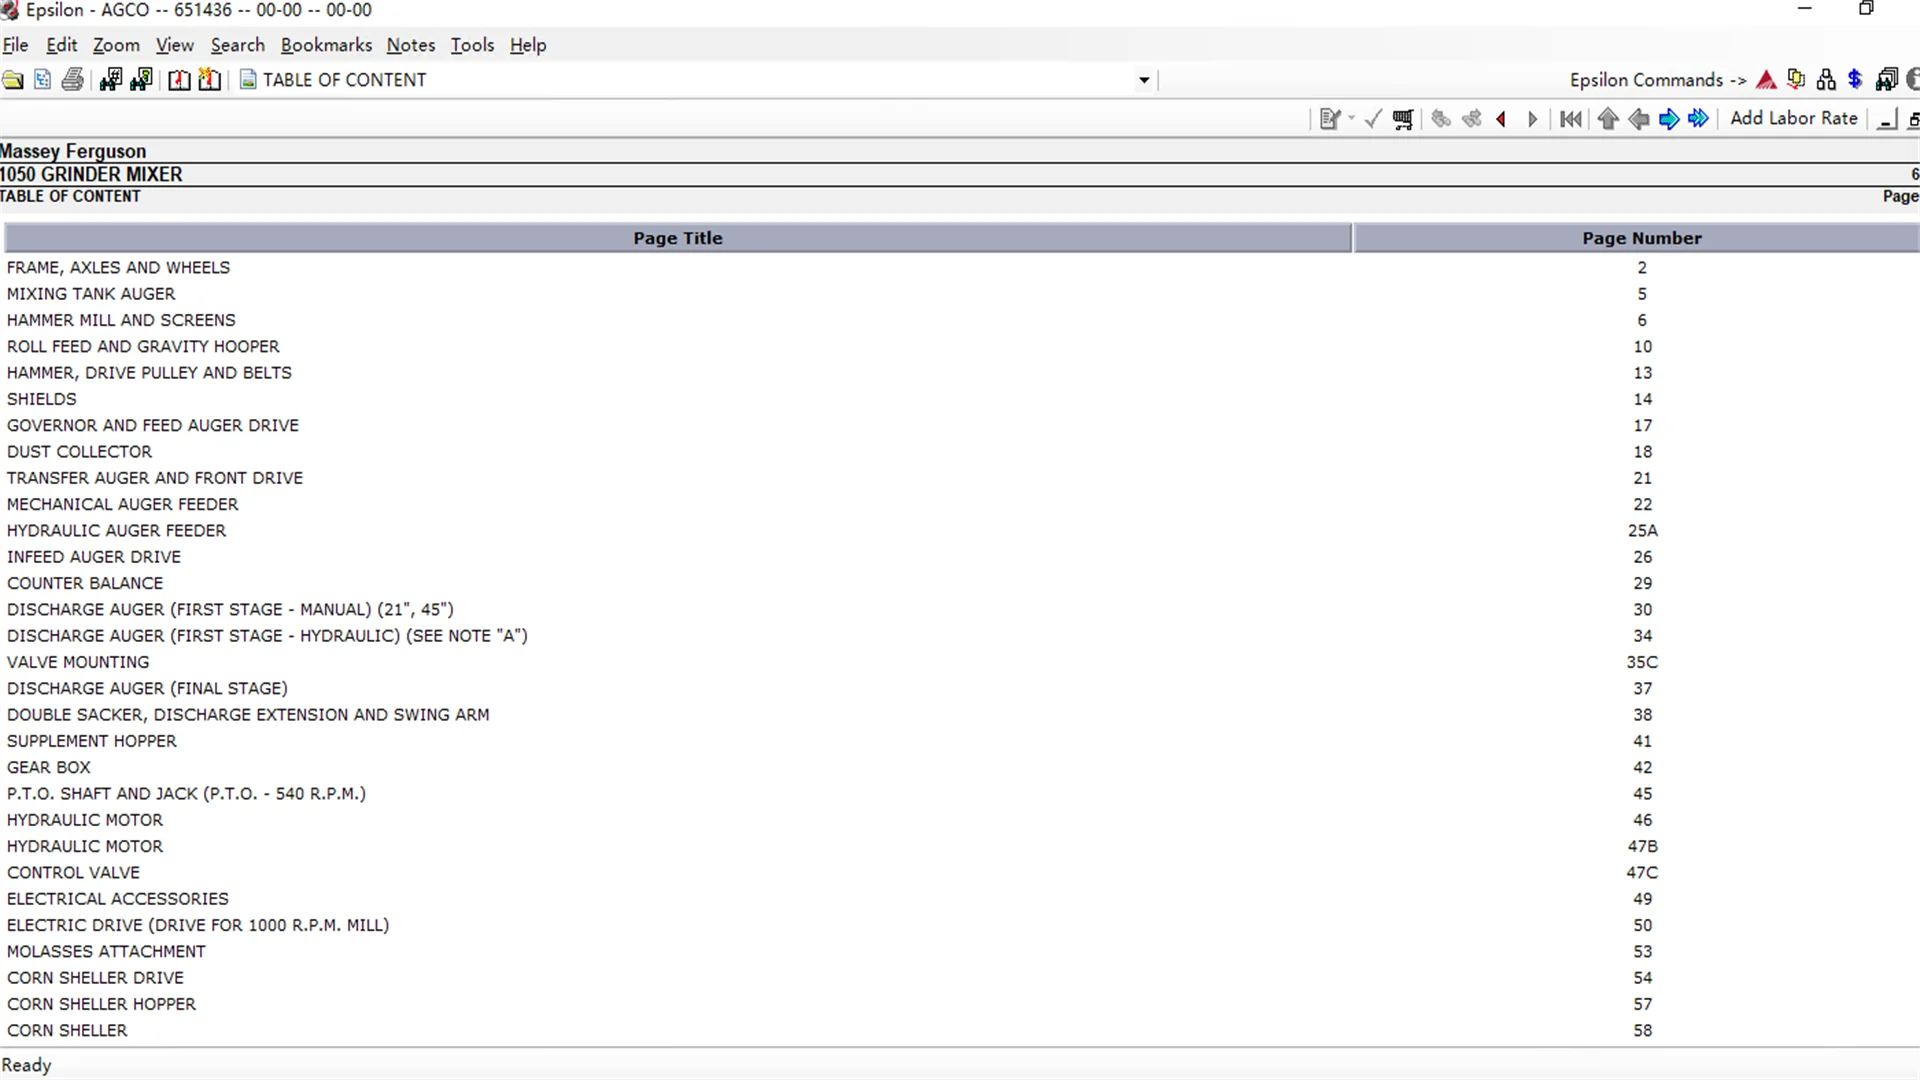The height and width of the screenshot is (1080, 1920).
Task: Select GEAR BOX page 42 entry
Action: tap(49, 766)
